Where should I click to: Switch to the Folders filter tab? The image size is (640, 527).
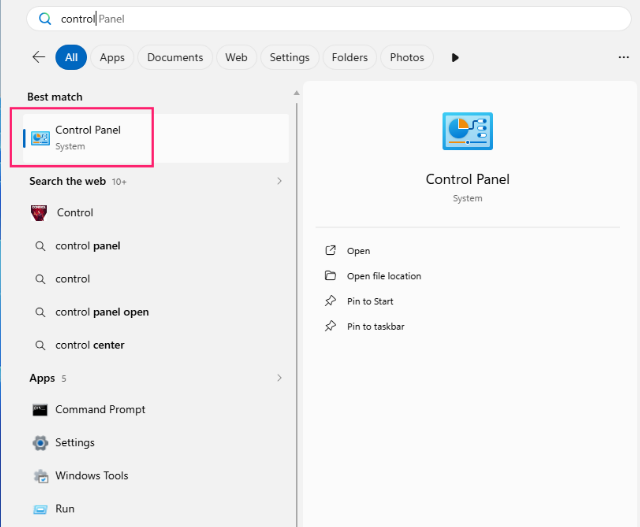tap(350, 57)
